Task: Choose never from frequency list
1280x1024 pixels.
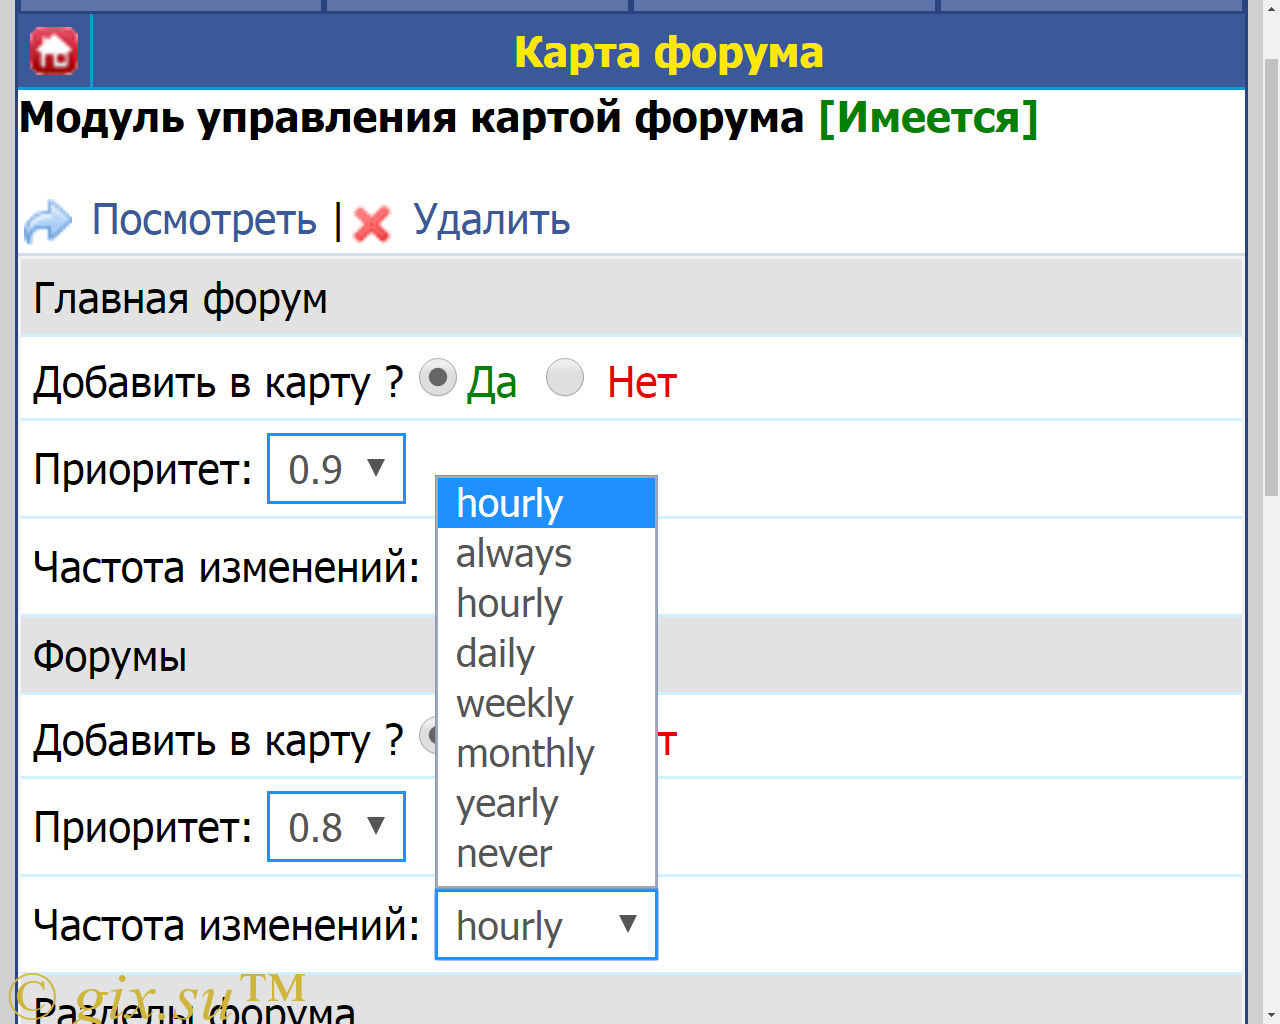Action: 546,853
